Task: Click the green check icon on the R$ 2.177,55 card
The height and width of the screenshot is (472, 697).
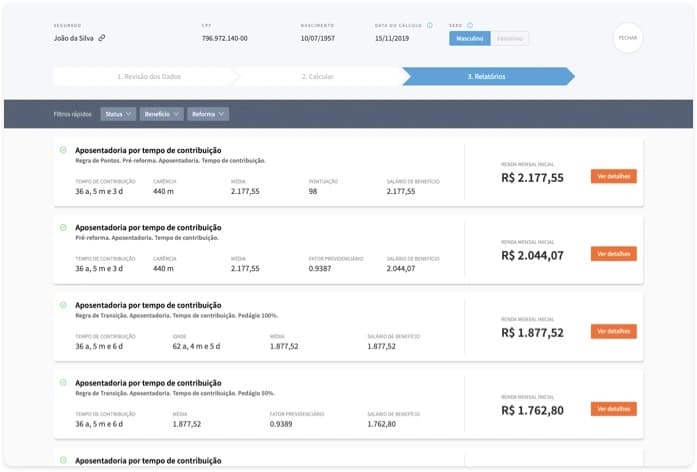Action: tap(63, 150)
